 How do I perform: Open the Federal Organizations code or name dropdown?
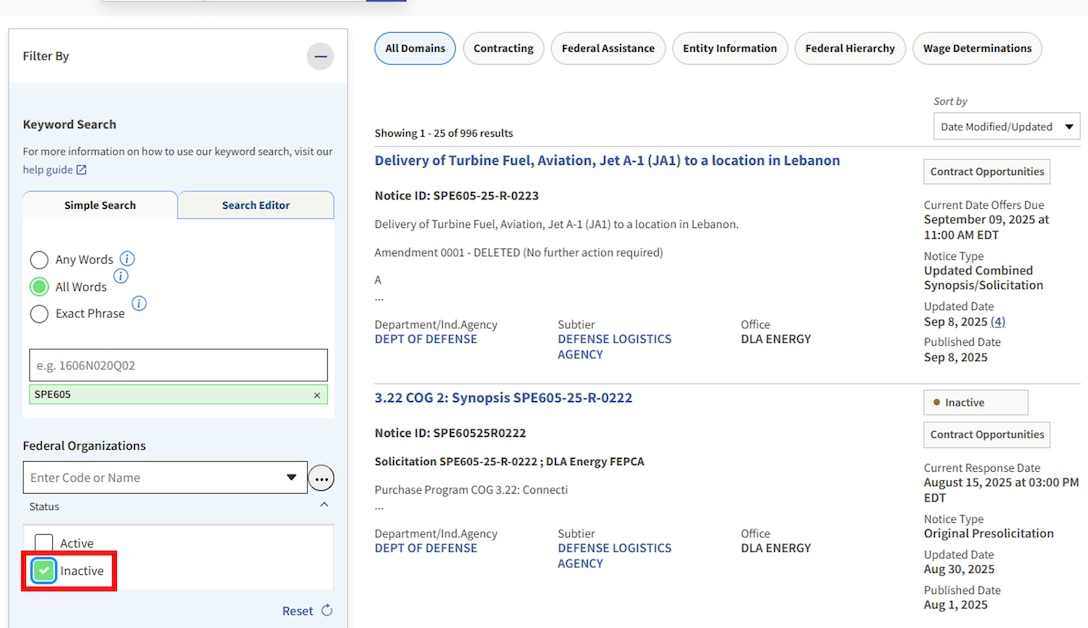[292, 477]
